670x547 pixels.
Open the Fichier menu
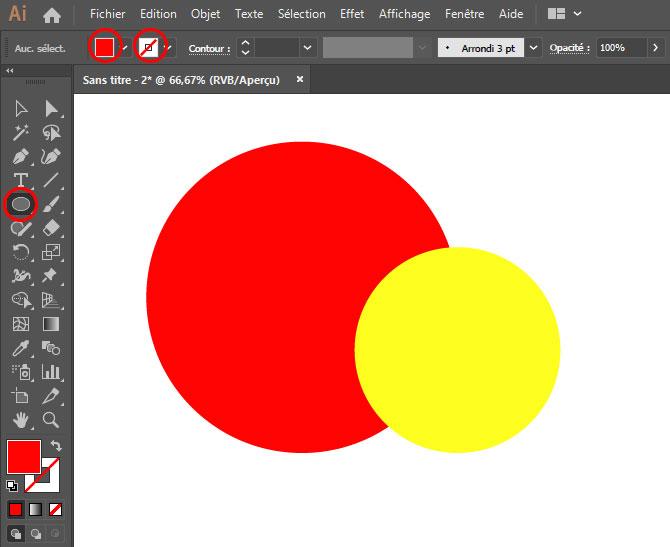[x=107, y=14]
